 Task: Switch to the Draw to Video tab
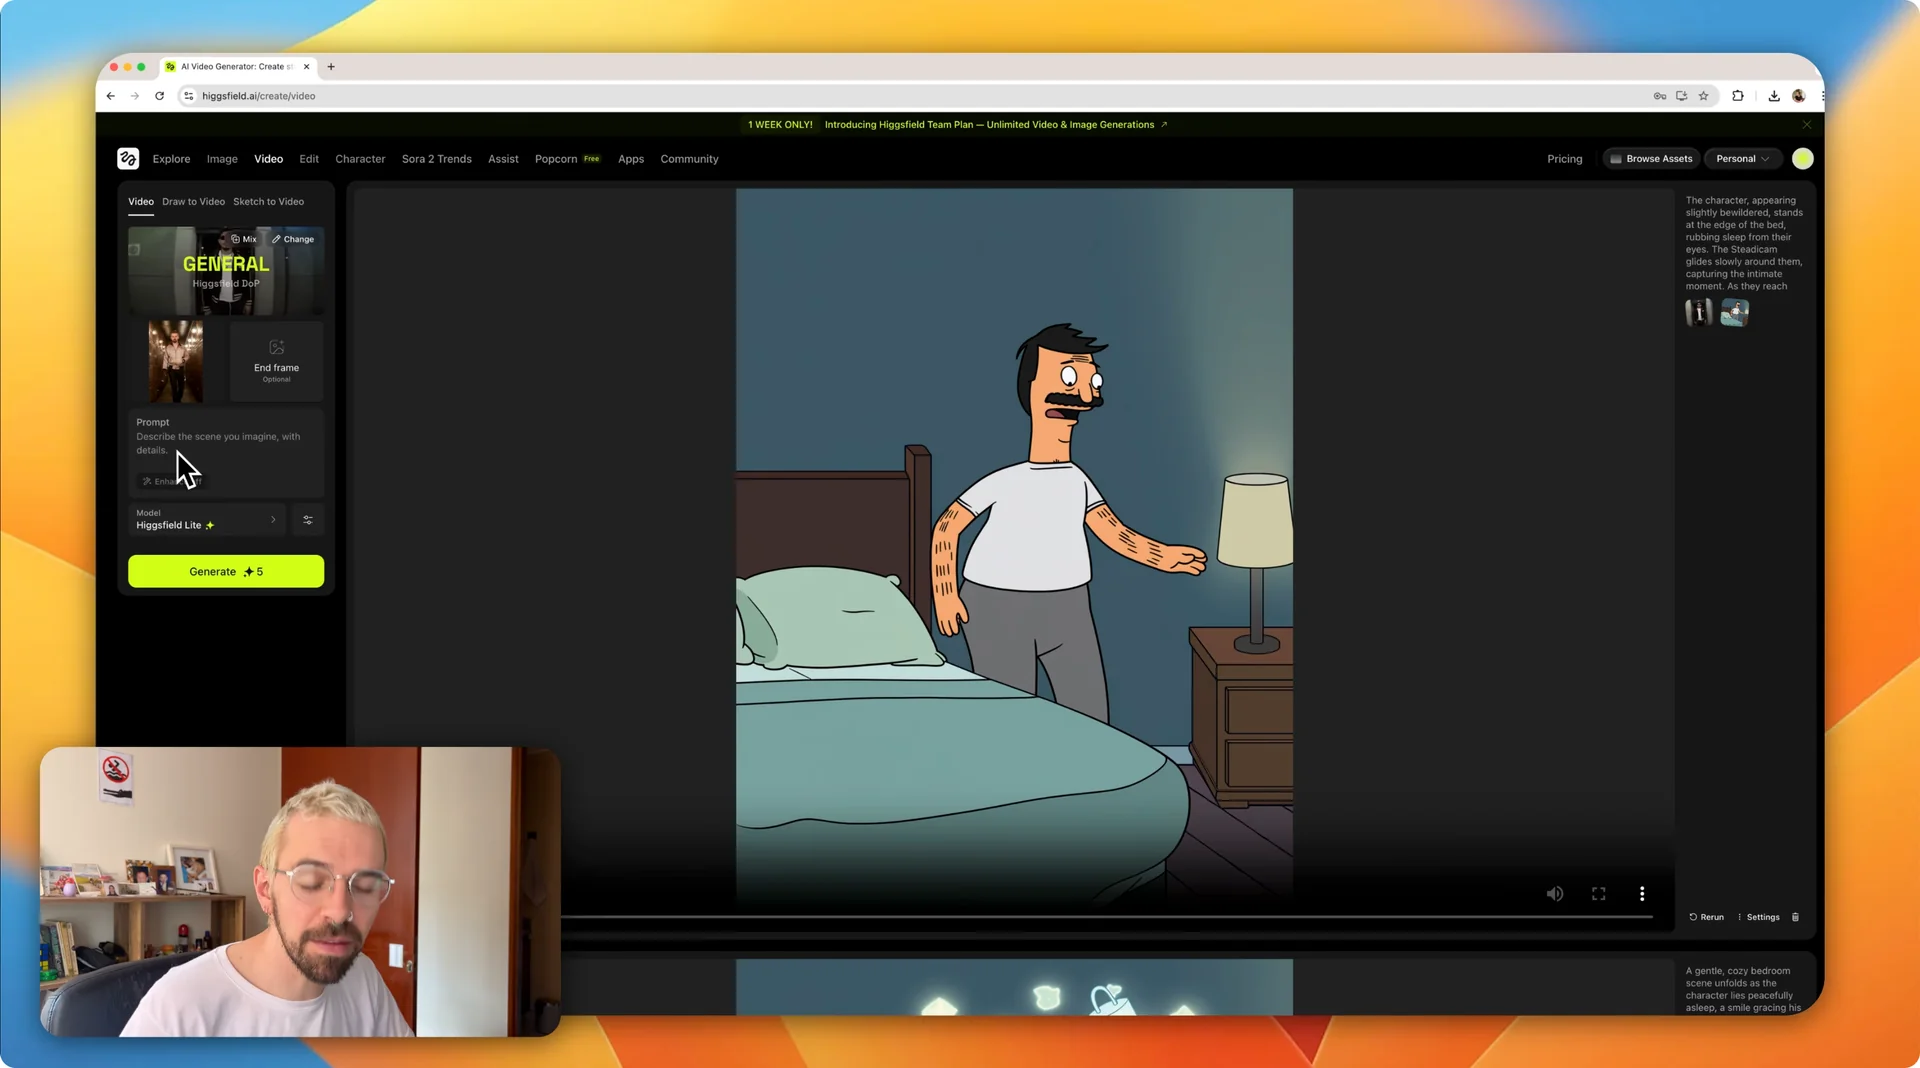tap(193, 202)
